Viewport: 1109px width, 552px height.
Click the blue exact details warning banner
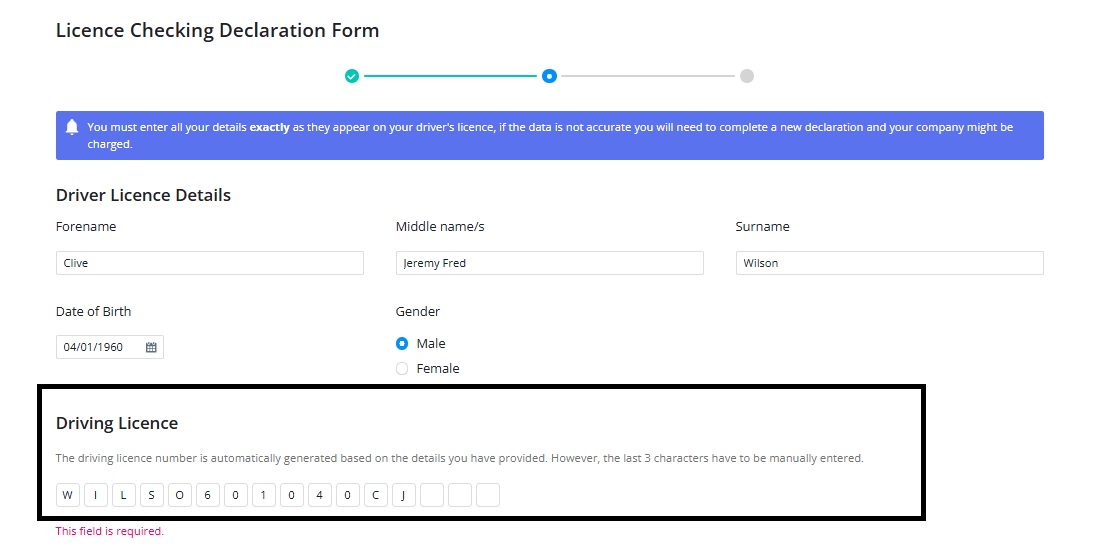coord(550,135)
